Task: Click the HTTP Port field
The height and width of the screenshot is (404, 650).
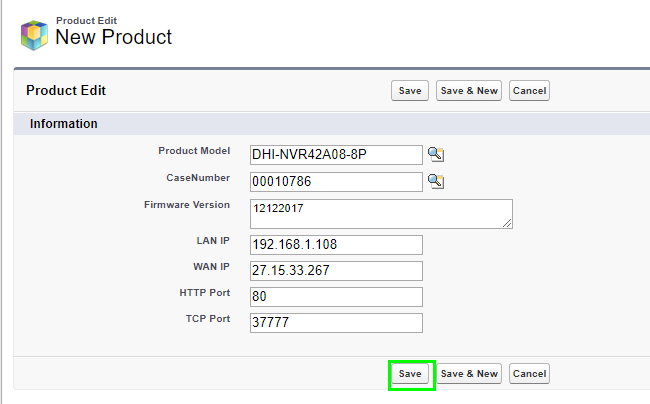Action: pyautogui.click(x=336, y=297)
